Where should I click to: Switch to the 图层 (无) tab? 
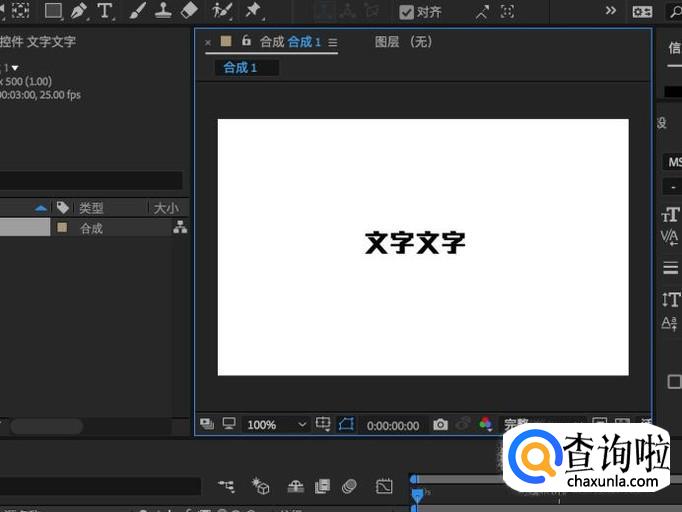pos(404,42)
